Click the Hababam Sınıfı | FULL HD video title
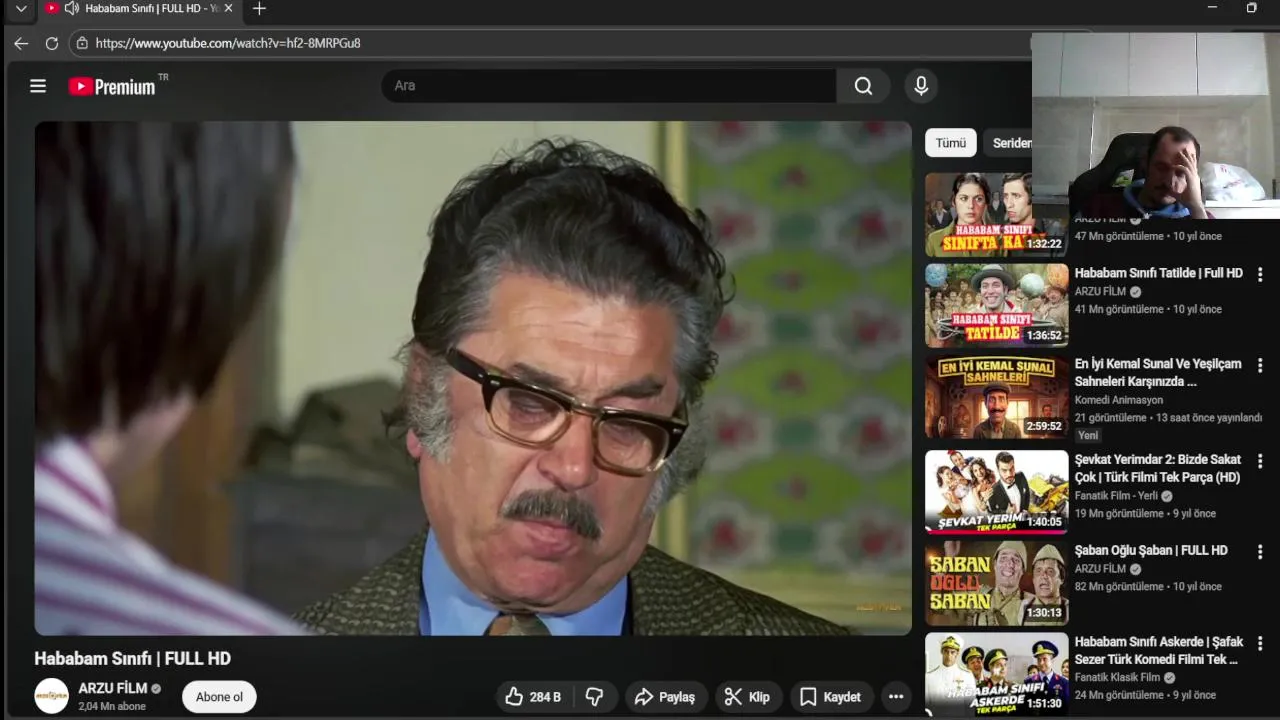1280x720 pixels. (133, 659)
